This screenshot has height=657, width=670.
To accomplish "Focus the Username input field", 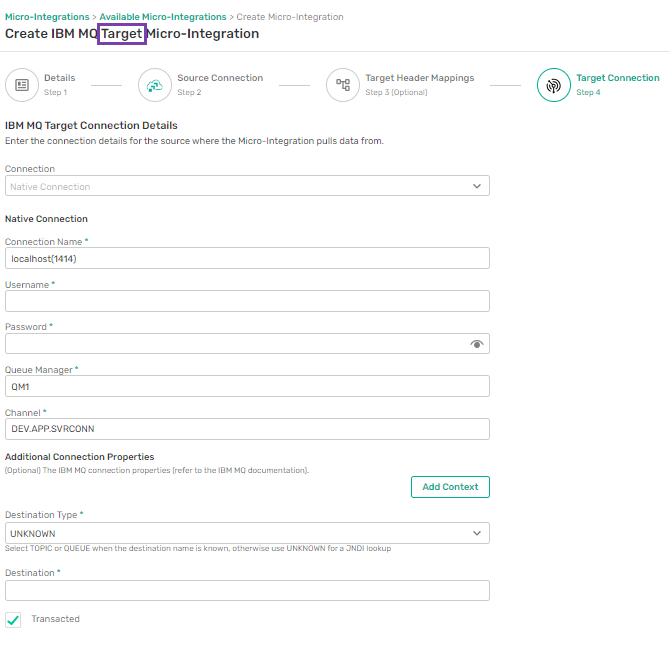I will [x=247, y=301].
